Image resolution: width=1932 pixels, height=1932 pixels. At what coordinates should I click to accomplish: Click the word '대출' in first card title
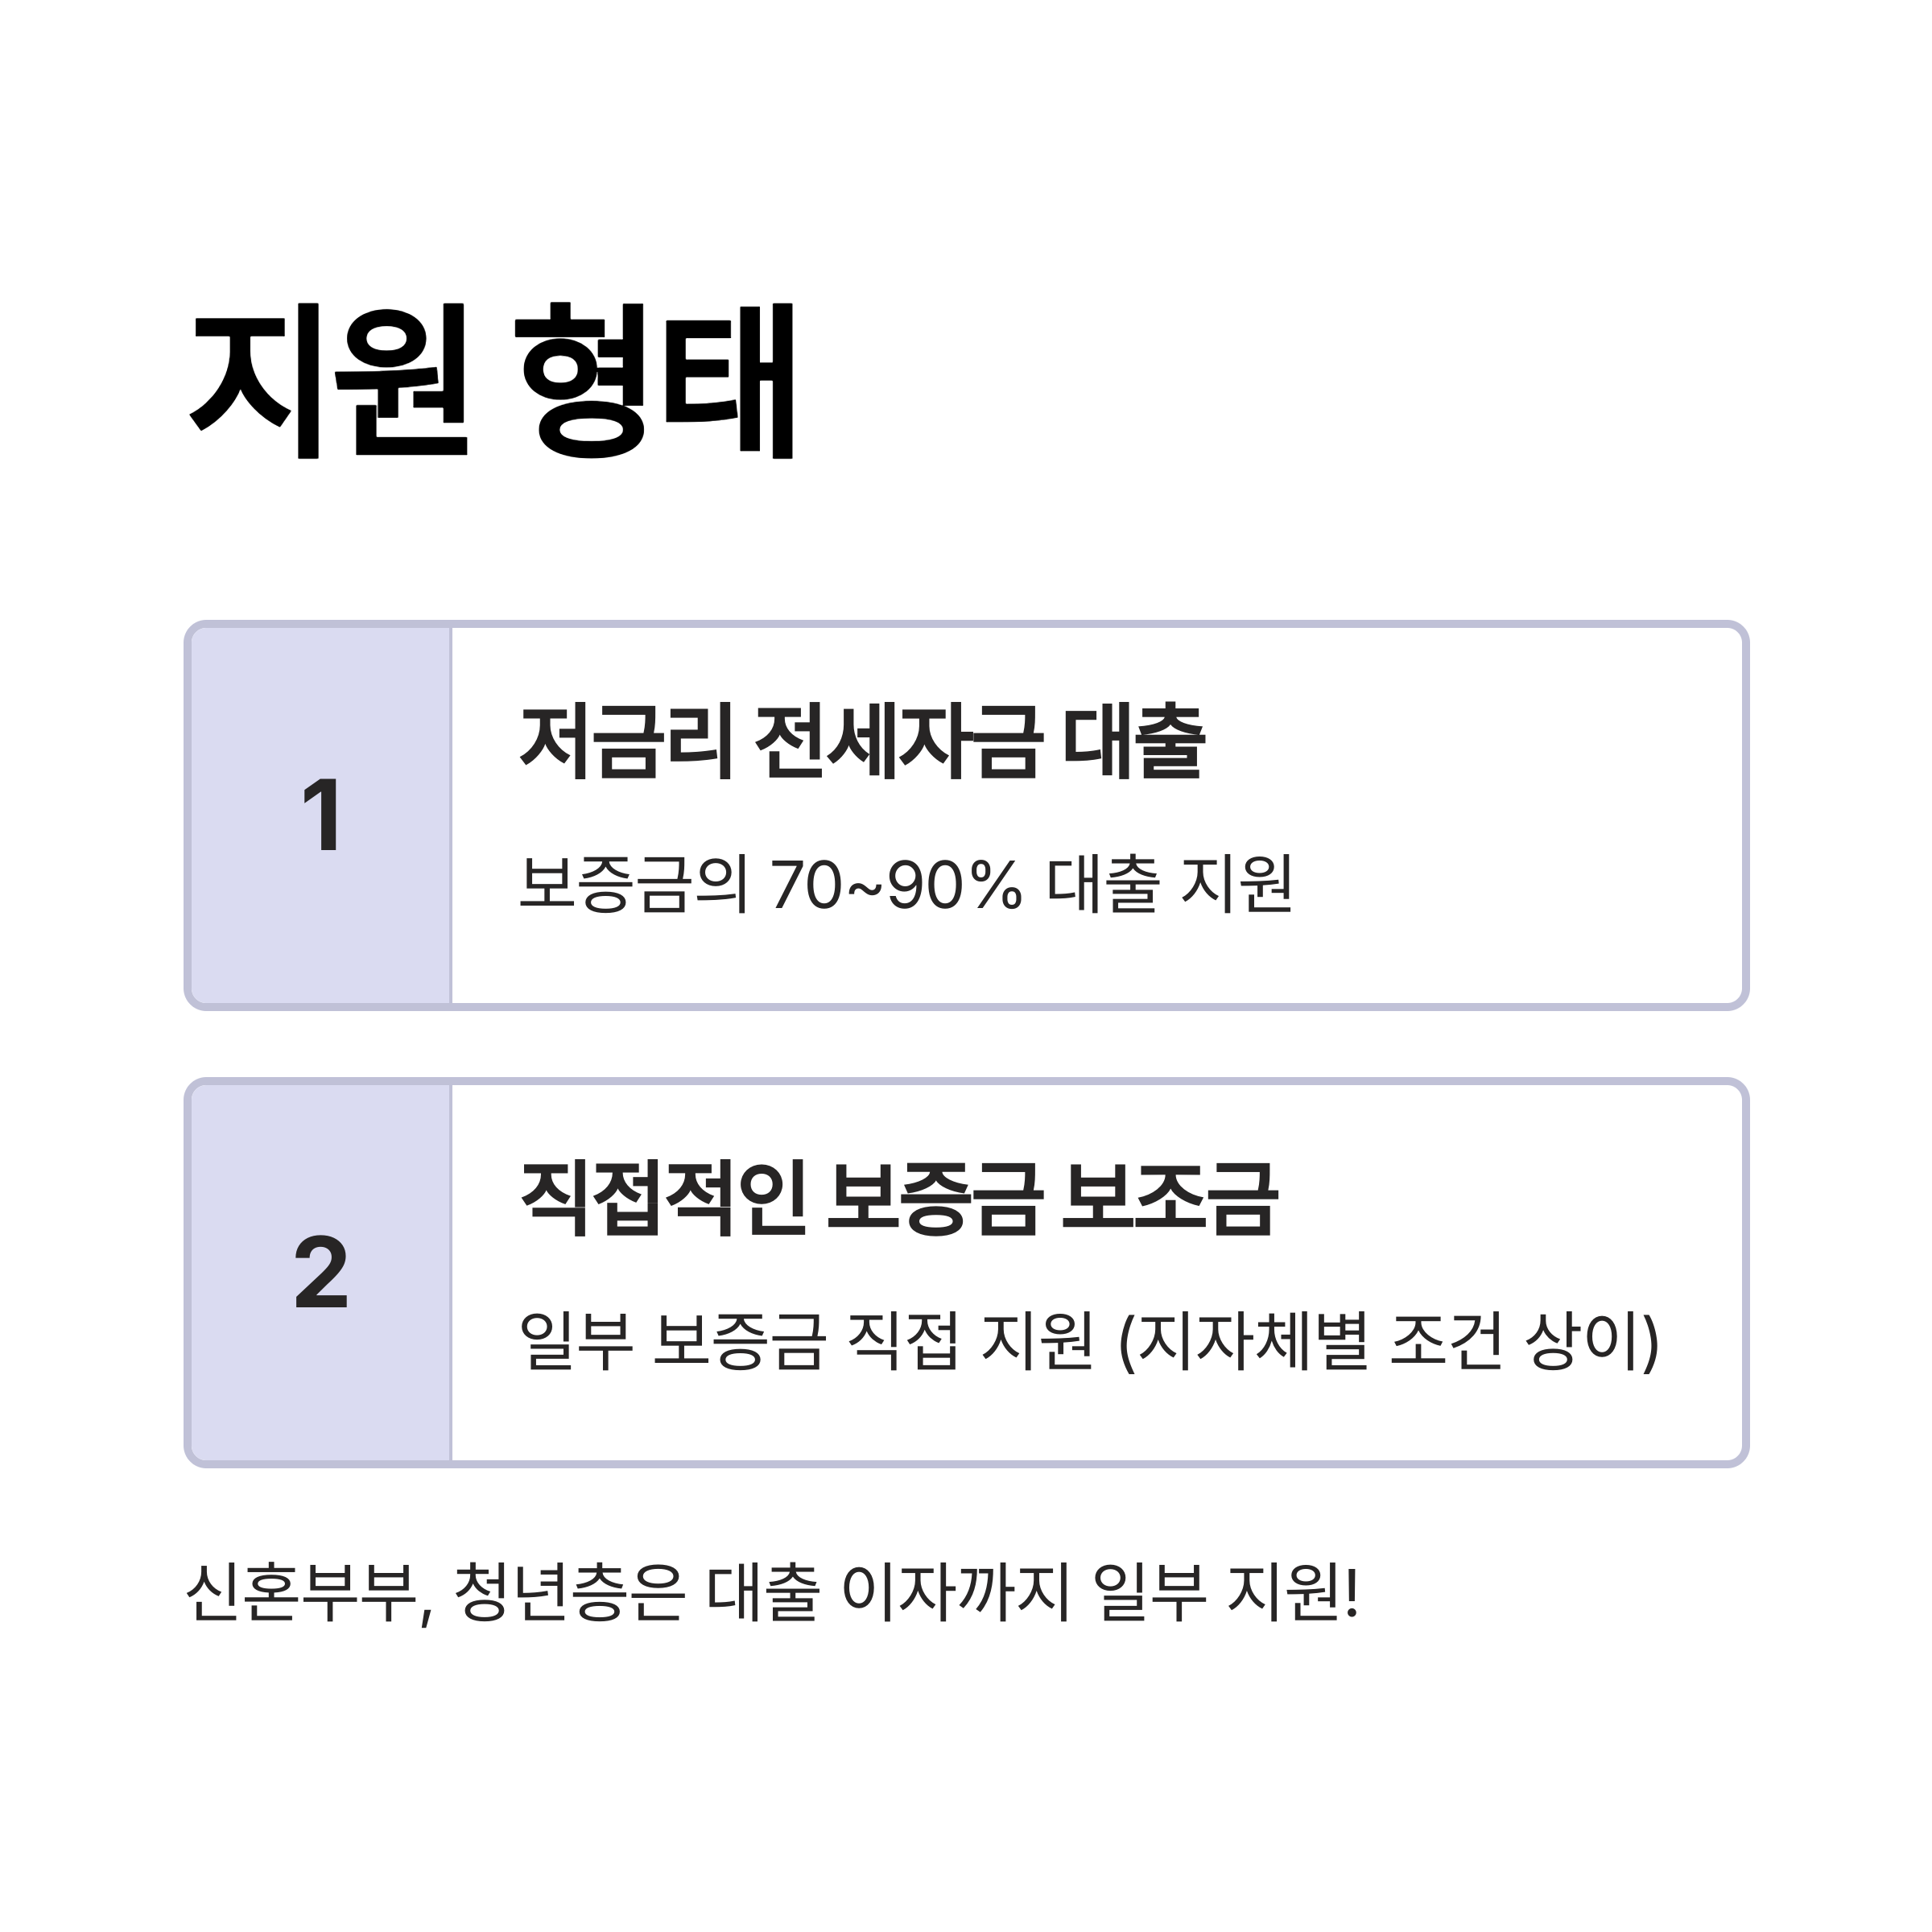click(1134, 741)
